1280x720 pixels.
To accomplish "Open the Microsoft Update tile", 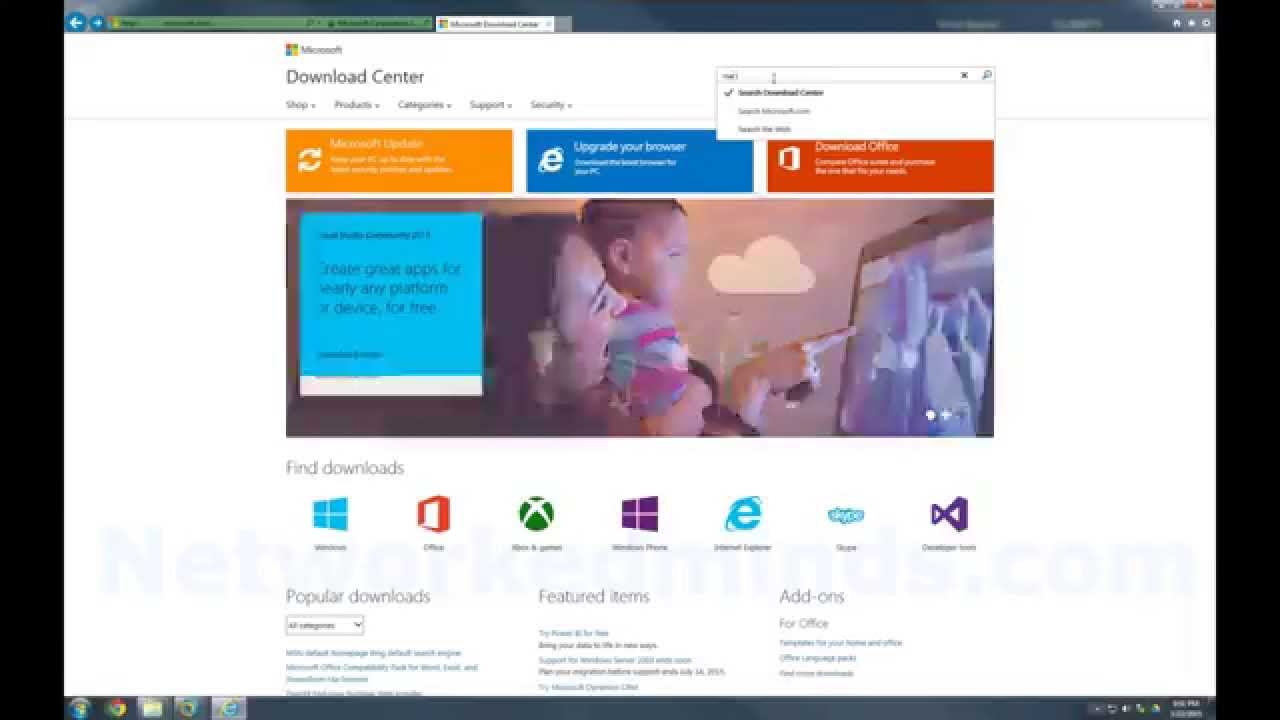I will tap(399, 160).
